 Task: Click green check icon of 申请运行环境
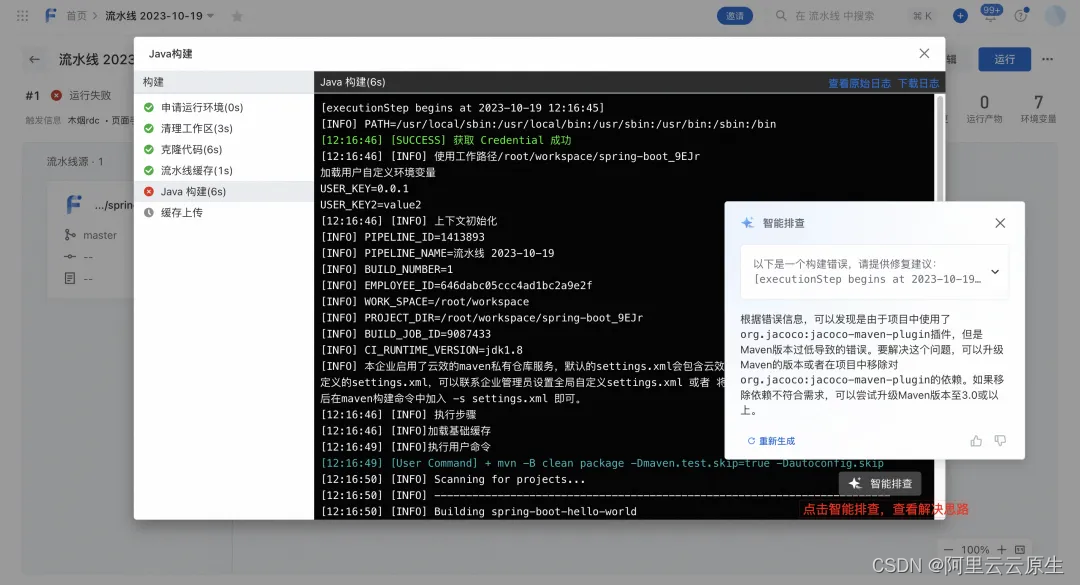point(148,107)
